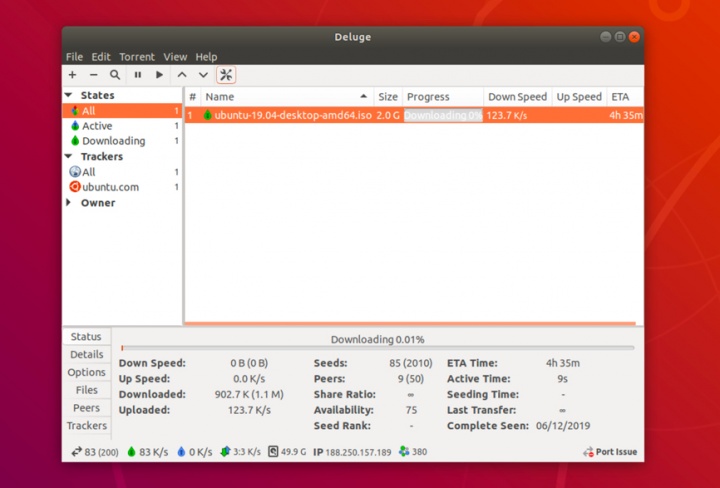Image resolution: width=720 pixels, height=488 pixels.
Task: Filter by Downloading state
Action: [x=113, y=141]
